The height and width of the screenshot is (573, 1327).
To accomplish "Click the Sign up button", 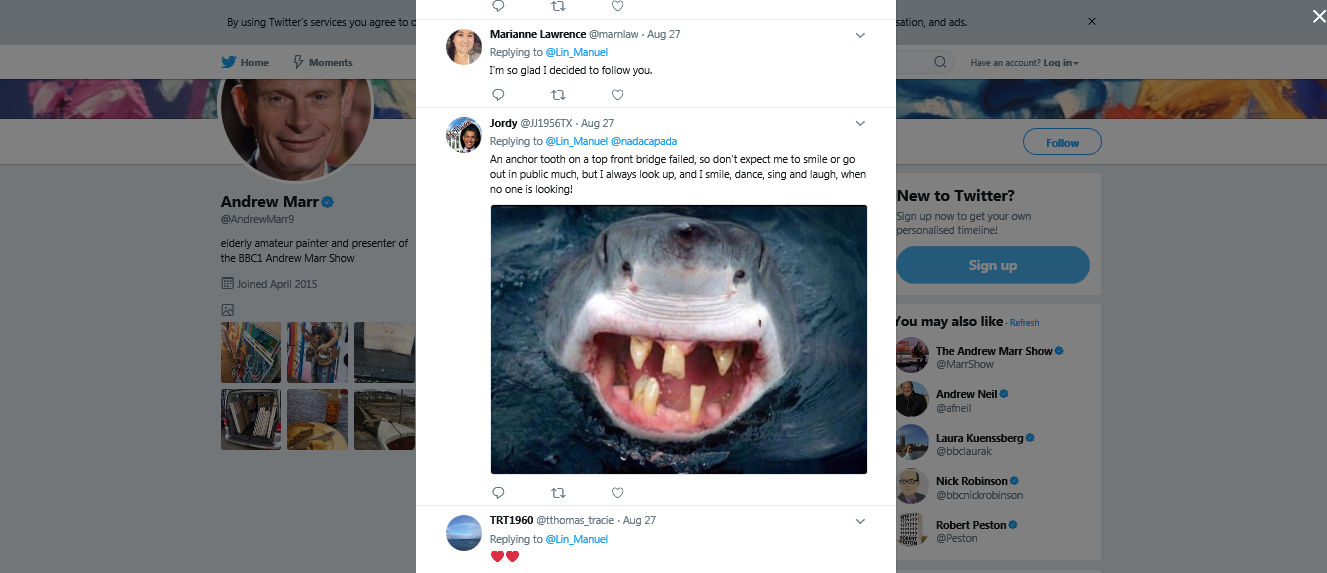I will pos(992,265).
